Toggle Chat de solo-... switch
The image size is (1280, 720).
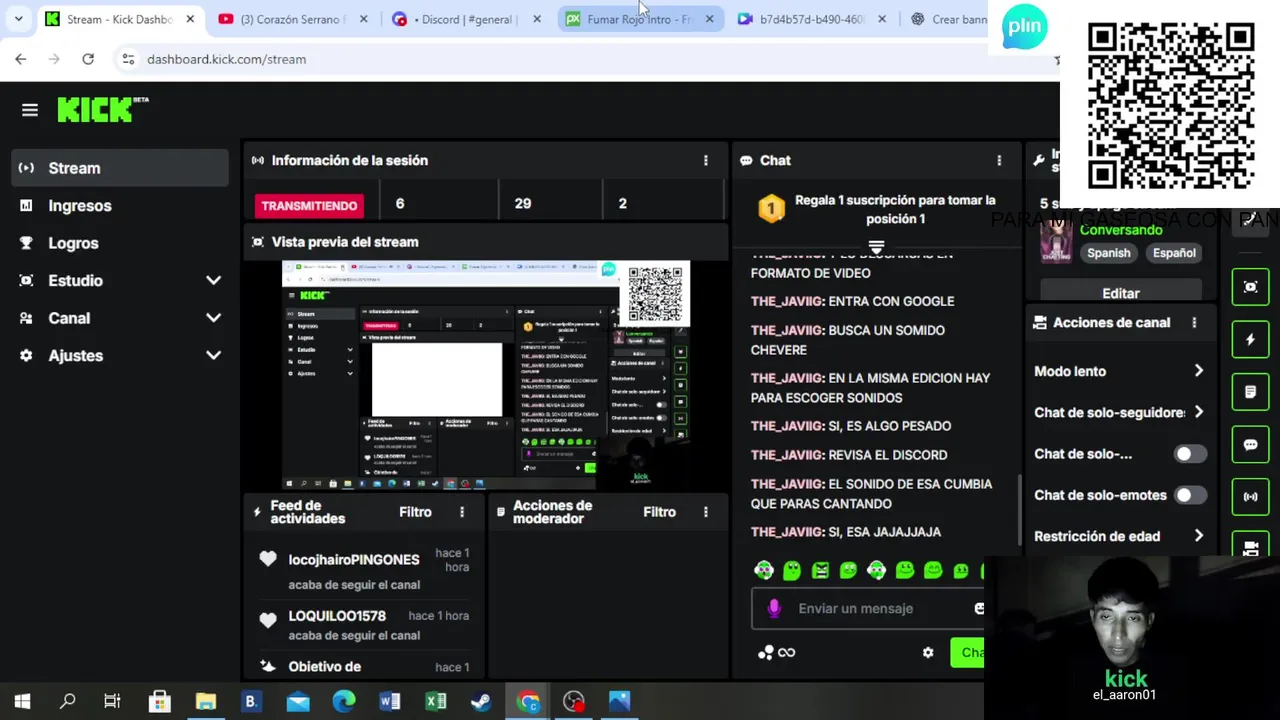(x=1189, y=454)
